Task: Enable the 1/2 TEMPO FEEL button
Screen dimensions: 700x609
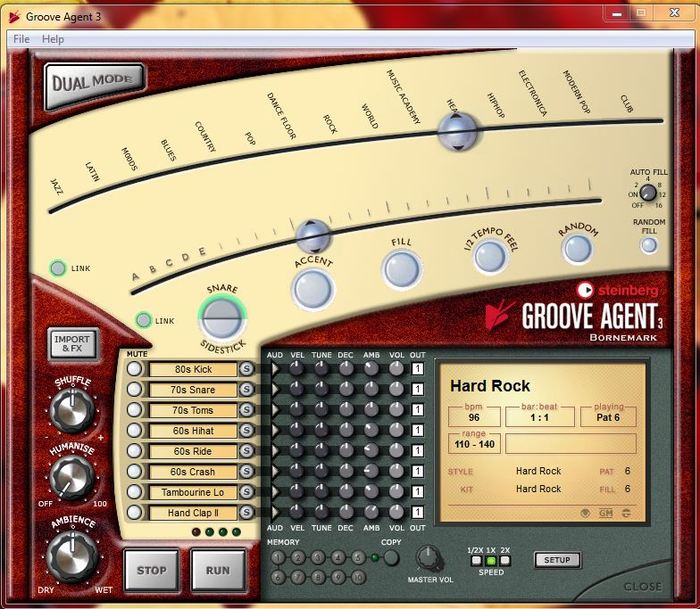Action: (490, 257)
